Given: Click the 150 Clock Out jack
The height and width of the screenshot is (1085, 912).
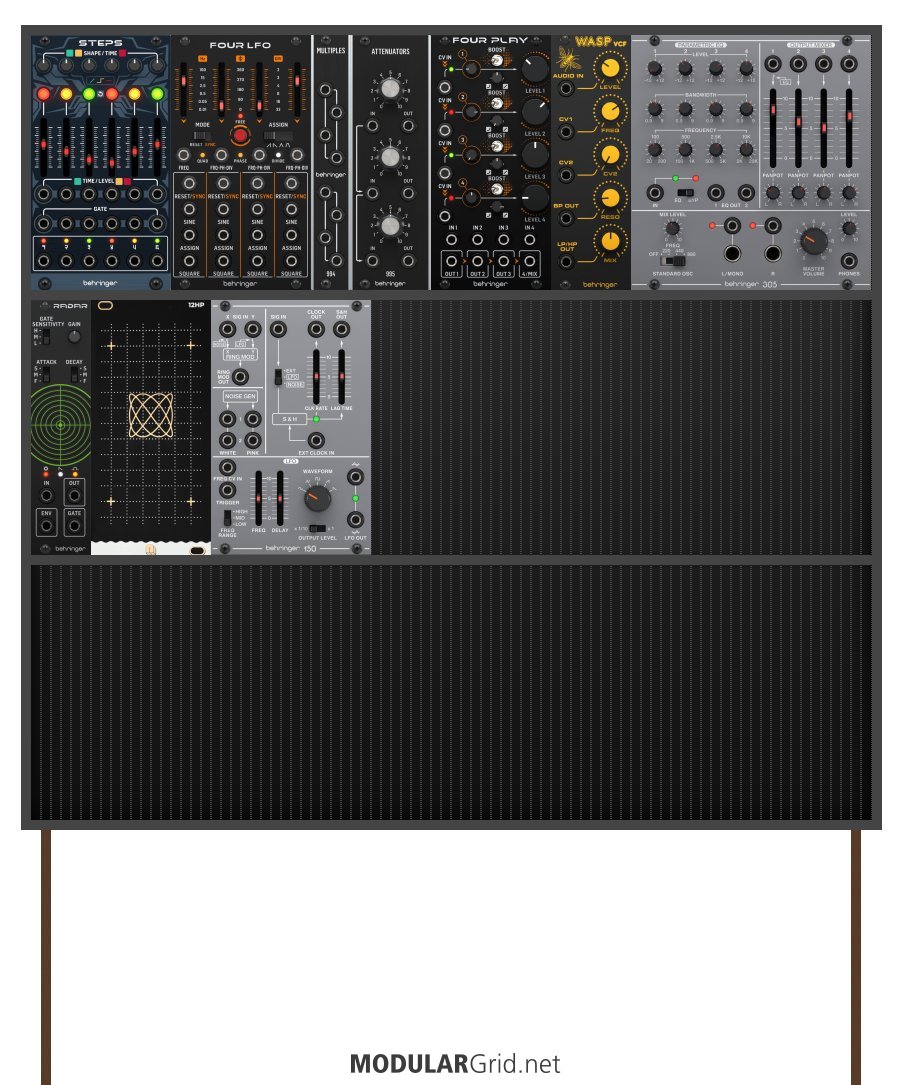Looking at the screenshot, I should point(316,330).
